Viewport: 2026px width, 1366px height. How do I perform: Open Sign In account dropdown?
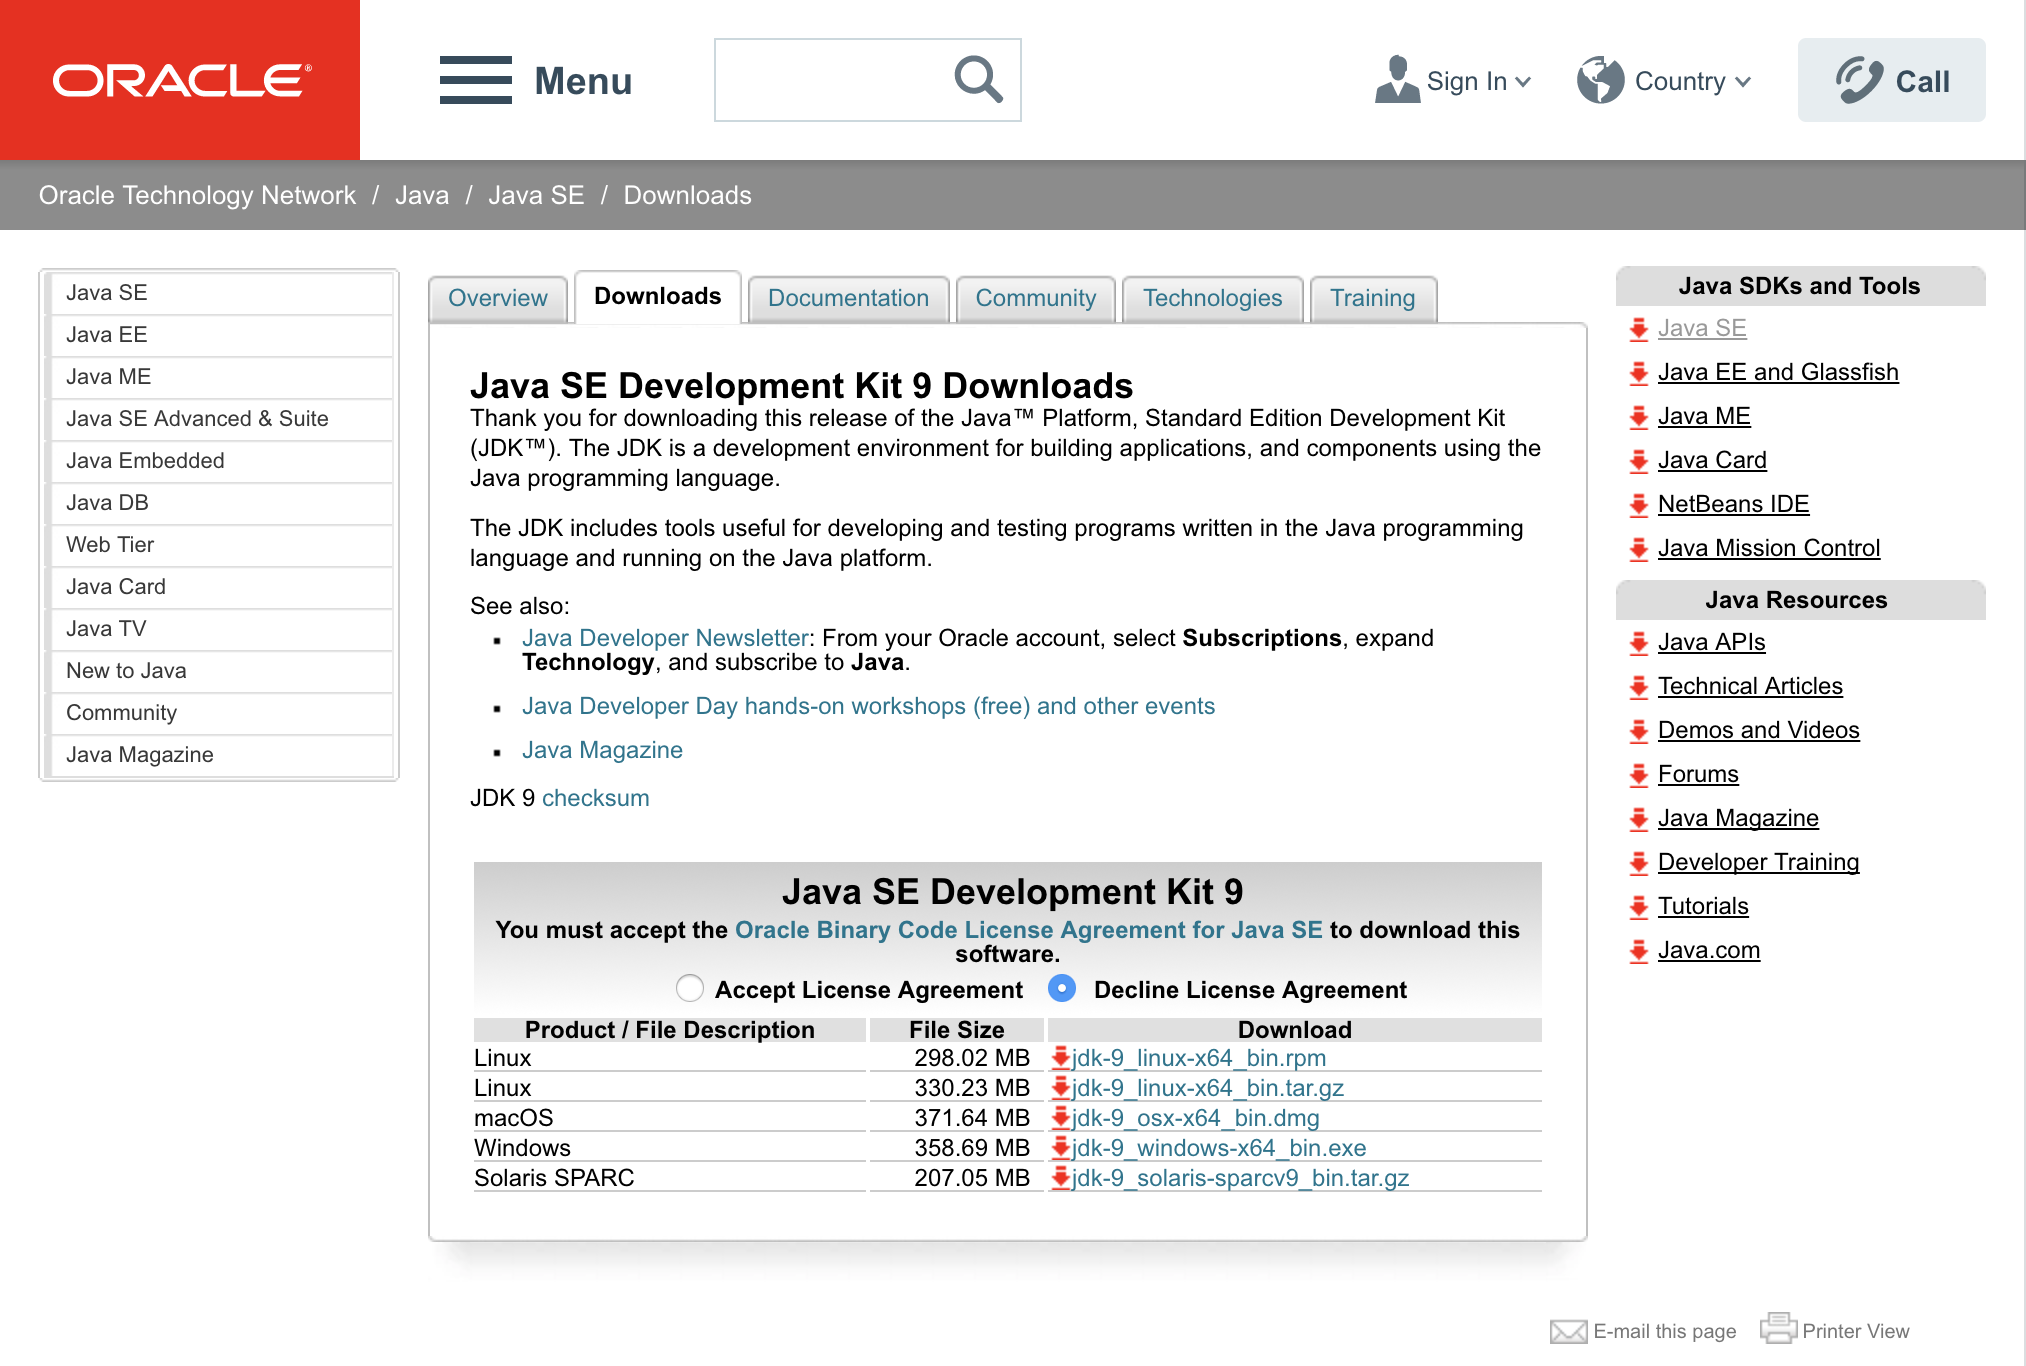pyautogui.click(x=1450, y=82)
